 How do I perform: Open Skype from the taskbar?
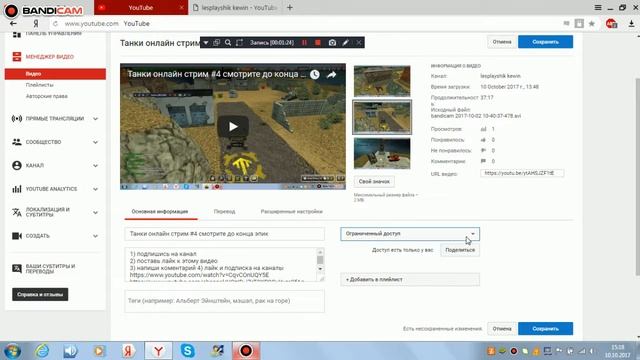[x=187, y=351]
